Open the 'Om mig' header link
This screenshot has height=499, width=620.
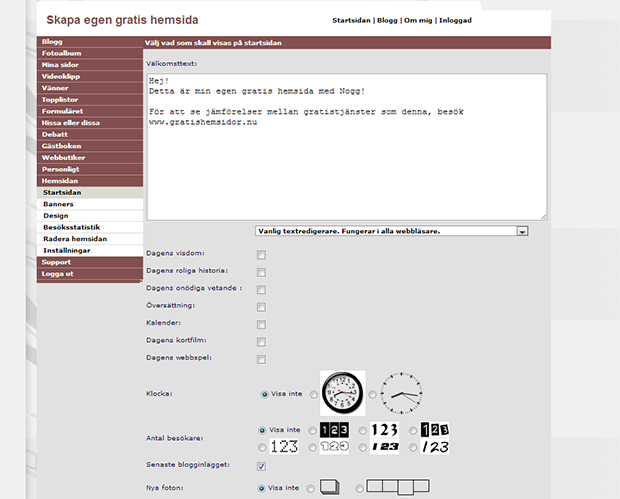pyautogui.click(x=418, y=20)
